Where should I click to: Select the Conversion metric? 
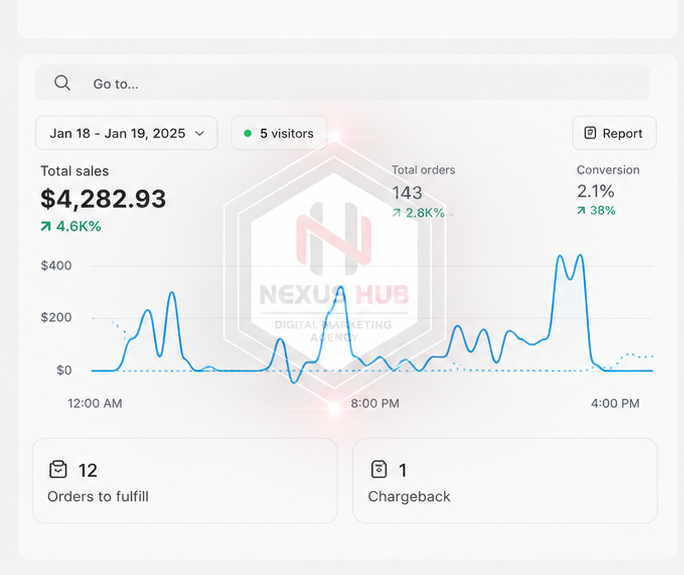(608, 170)
